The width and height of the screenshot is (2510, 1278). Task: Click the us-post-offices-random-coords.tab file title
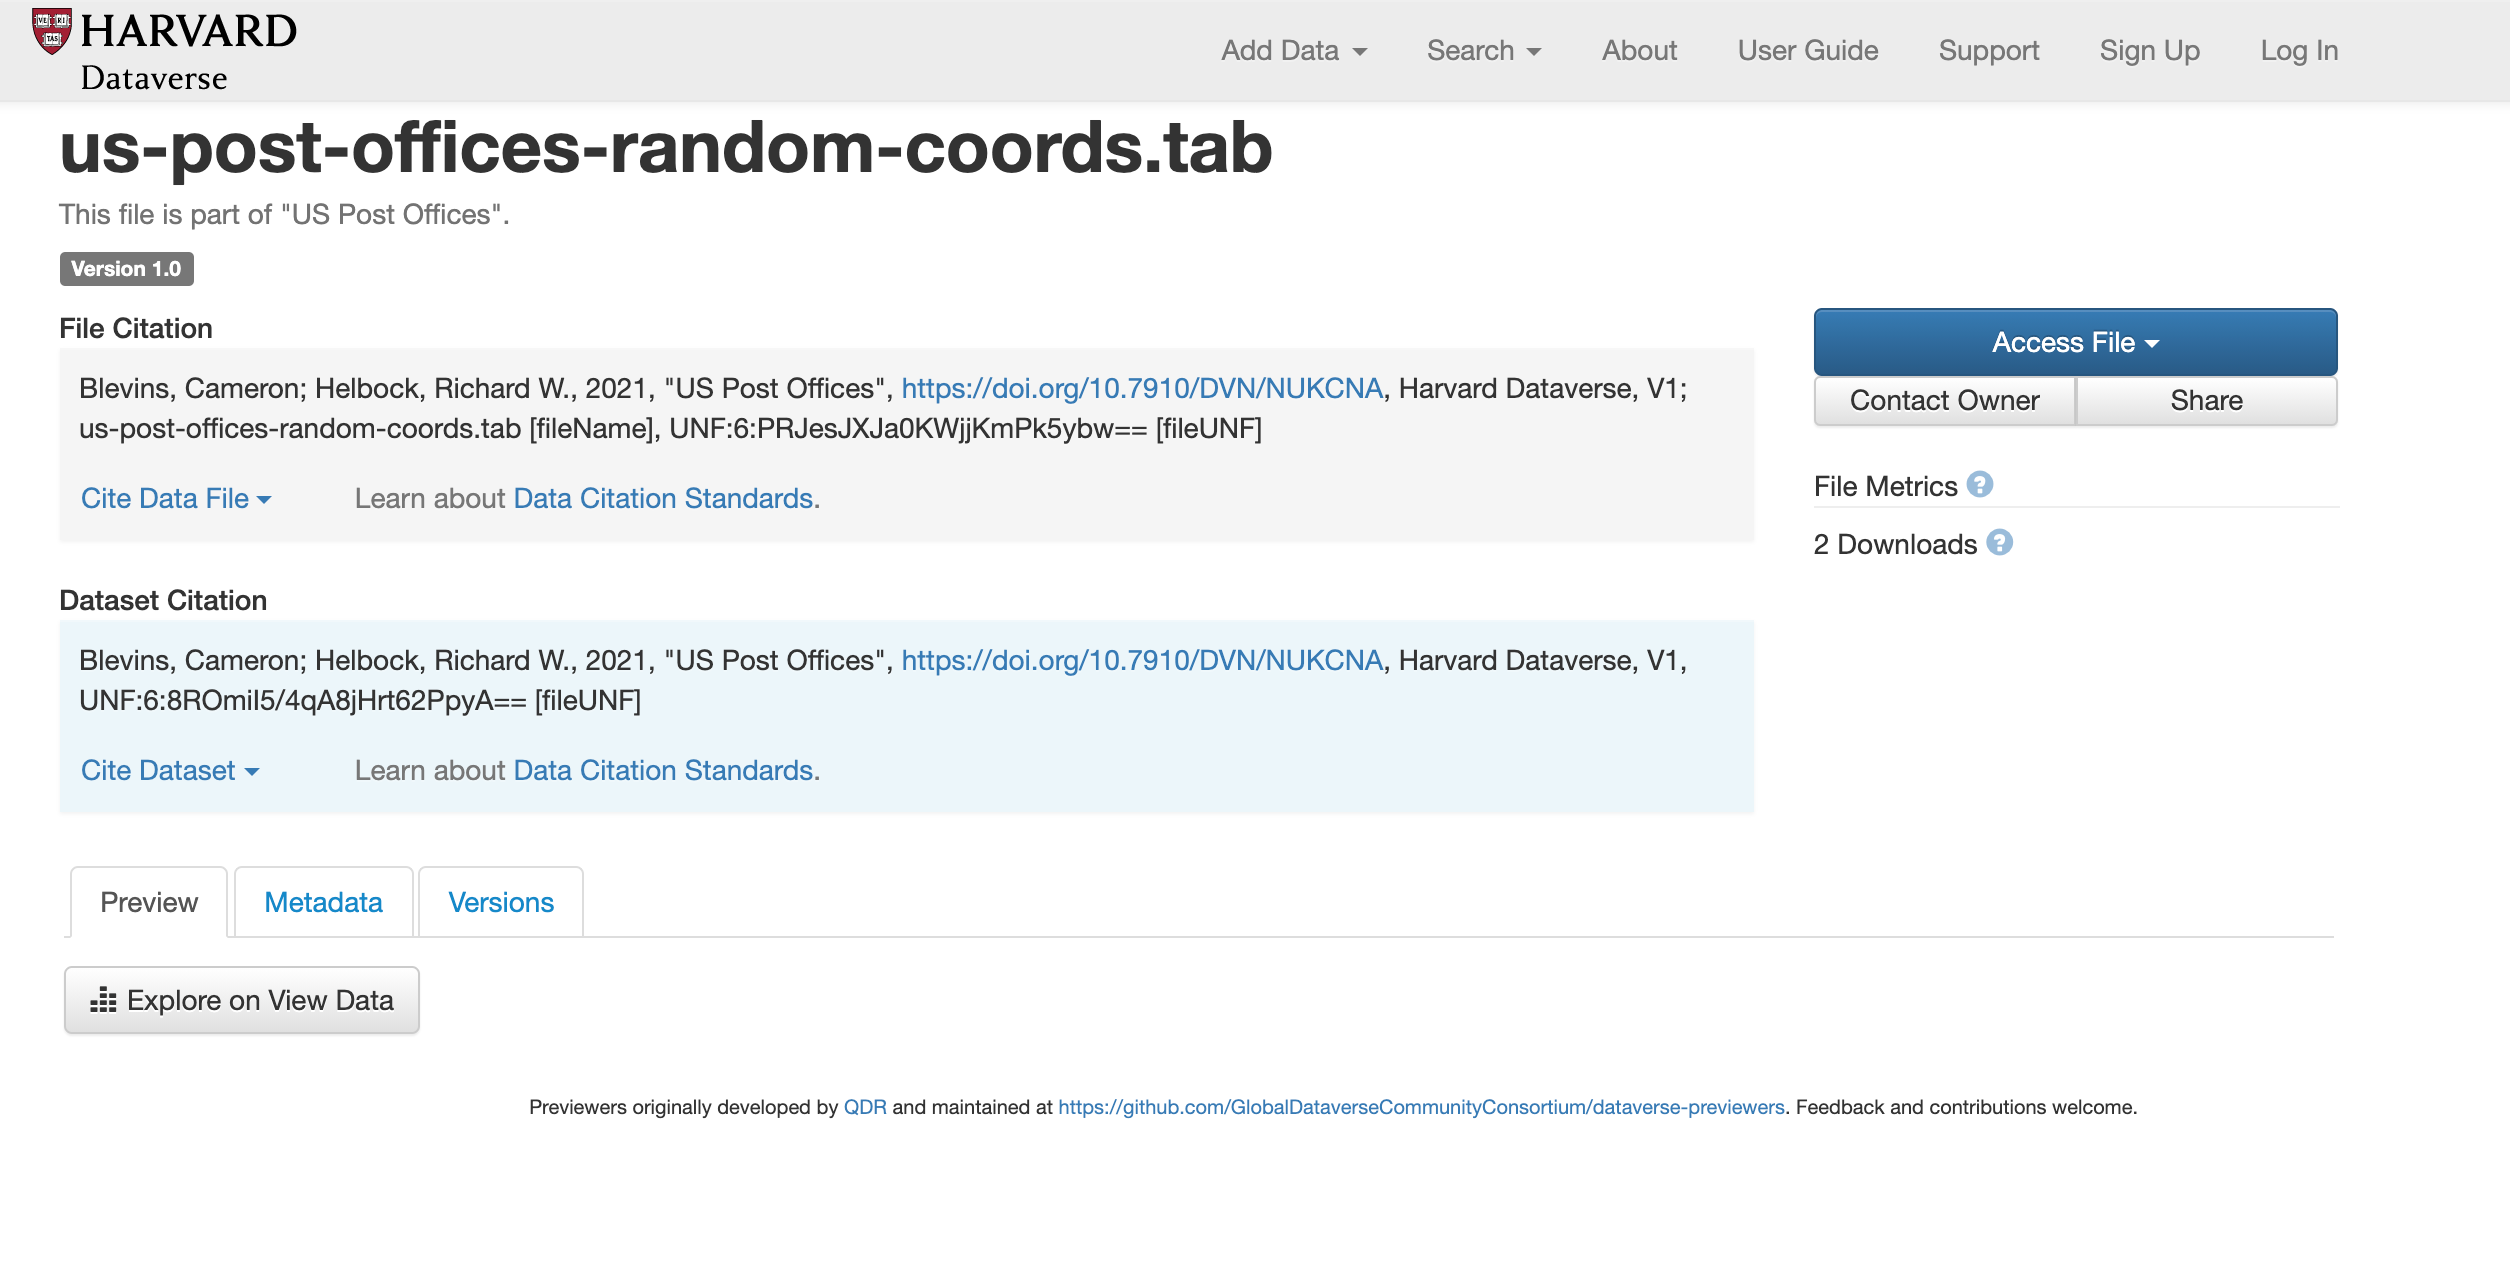coord(666,148)
